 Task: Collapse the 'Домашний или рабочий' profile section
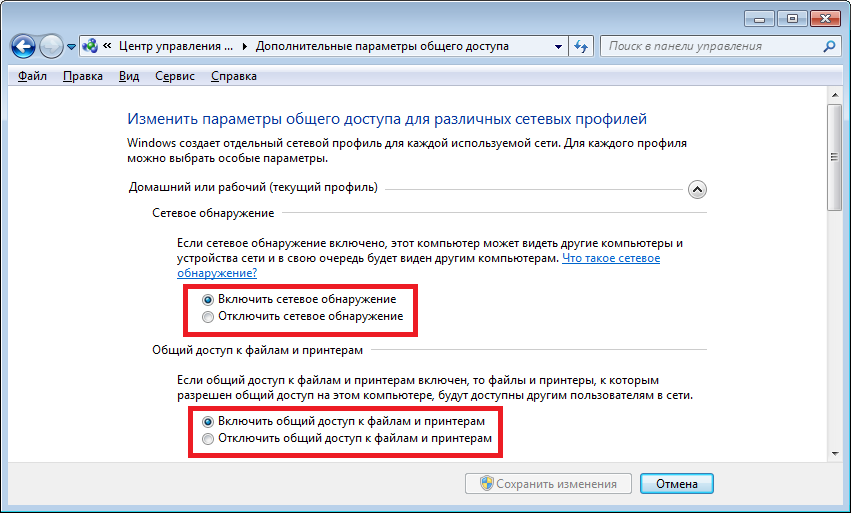[697, 188]
